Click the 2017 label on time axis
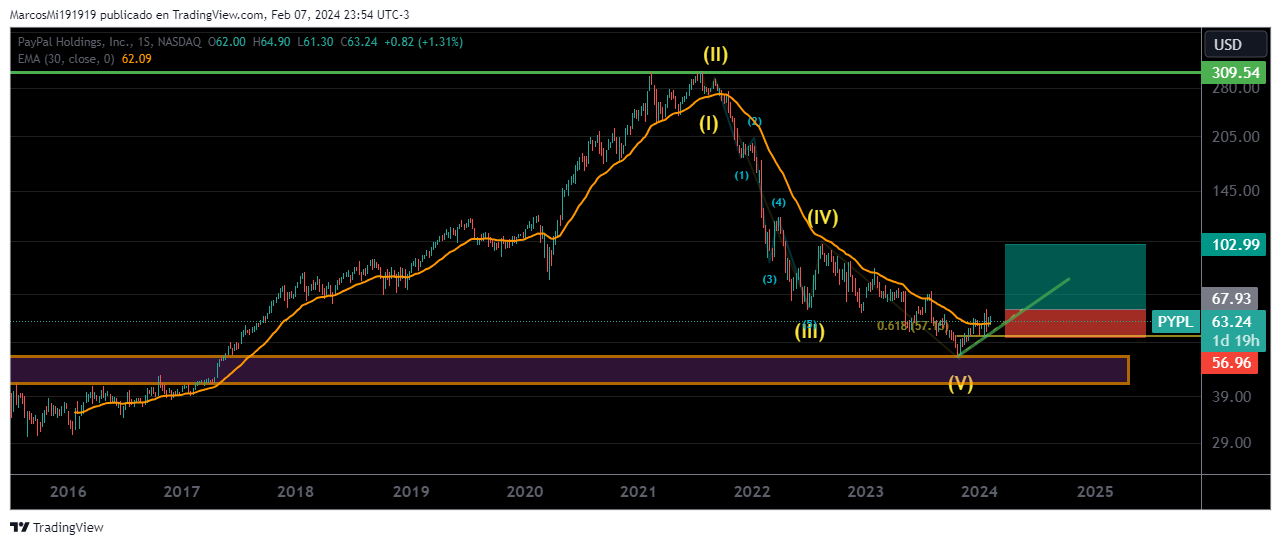1281x545 pixels. click(181, 492)
